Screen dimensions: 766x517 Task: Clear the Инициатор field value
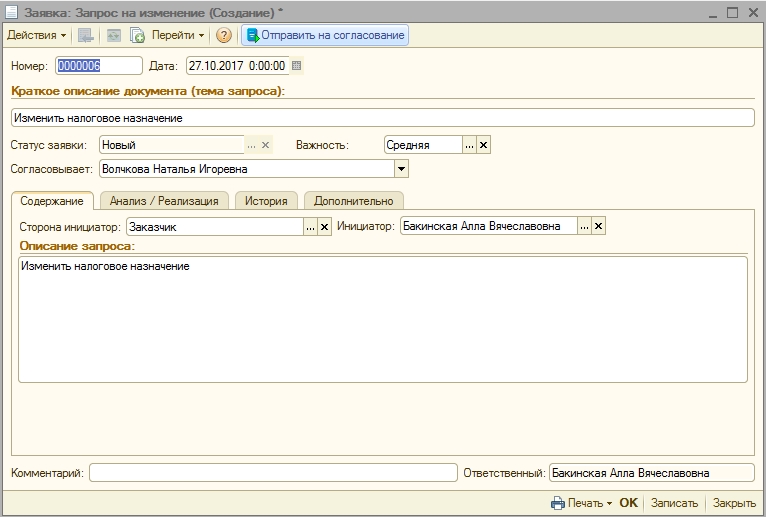point(598,227)
